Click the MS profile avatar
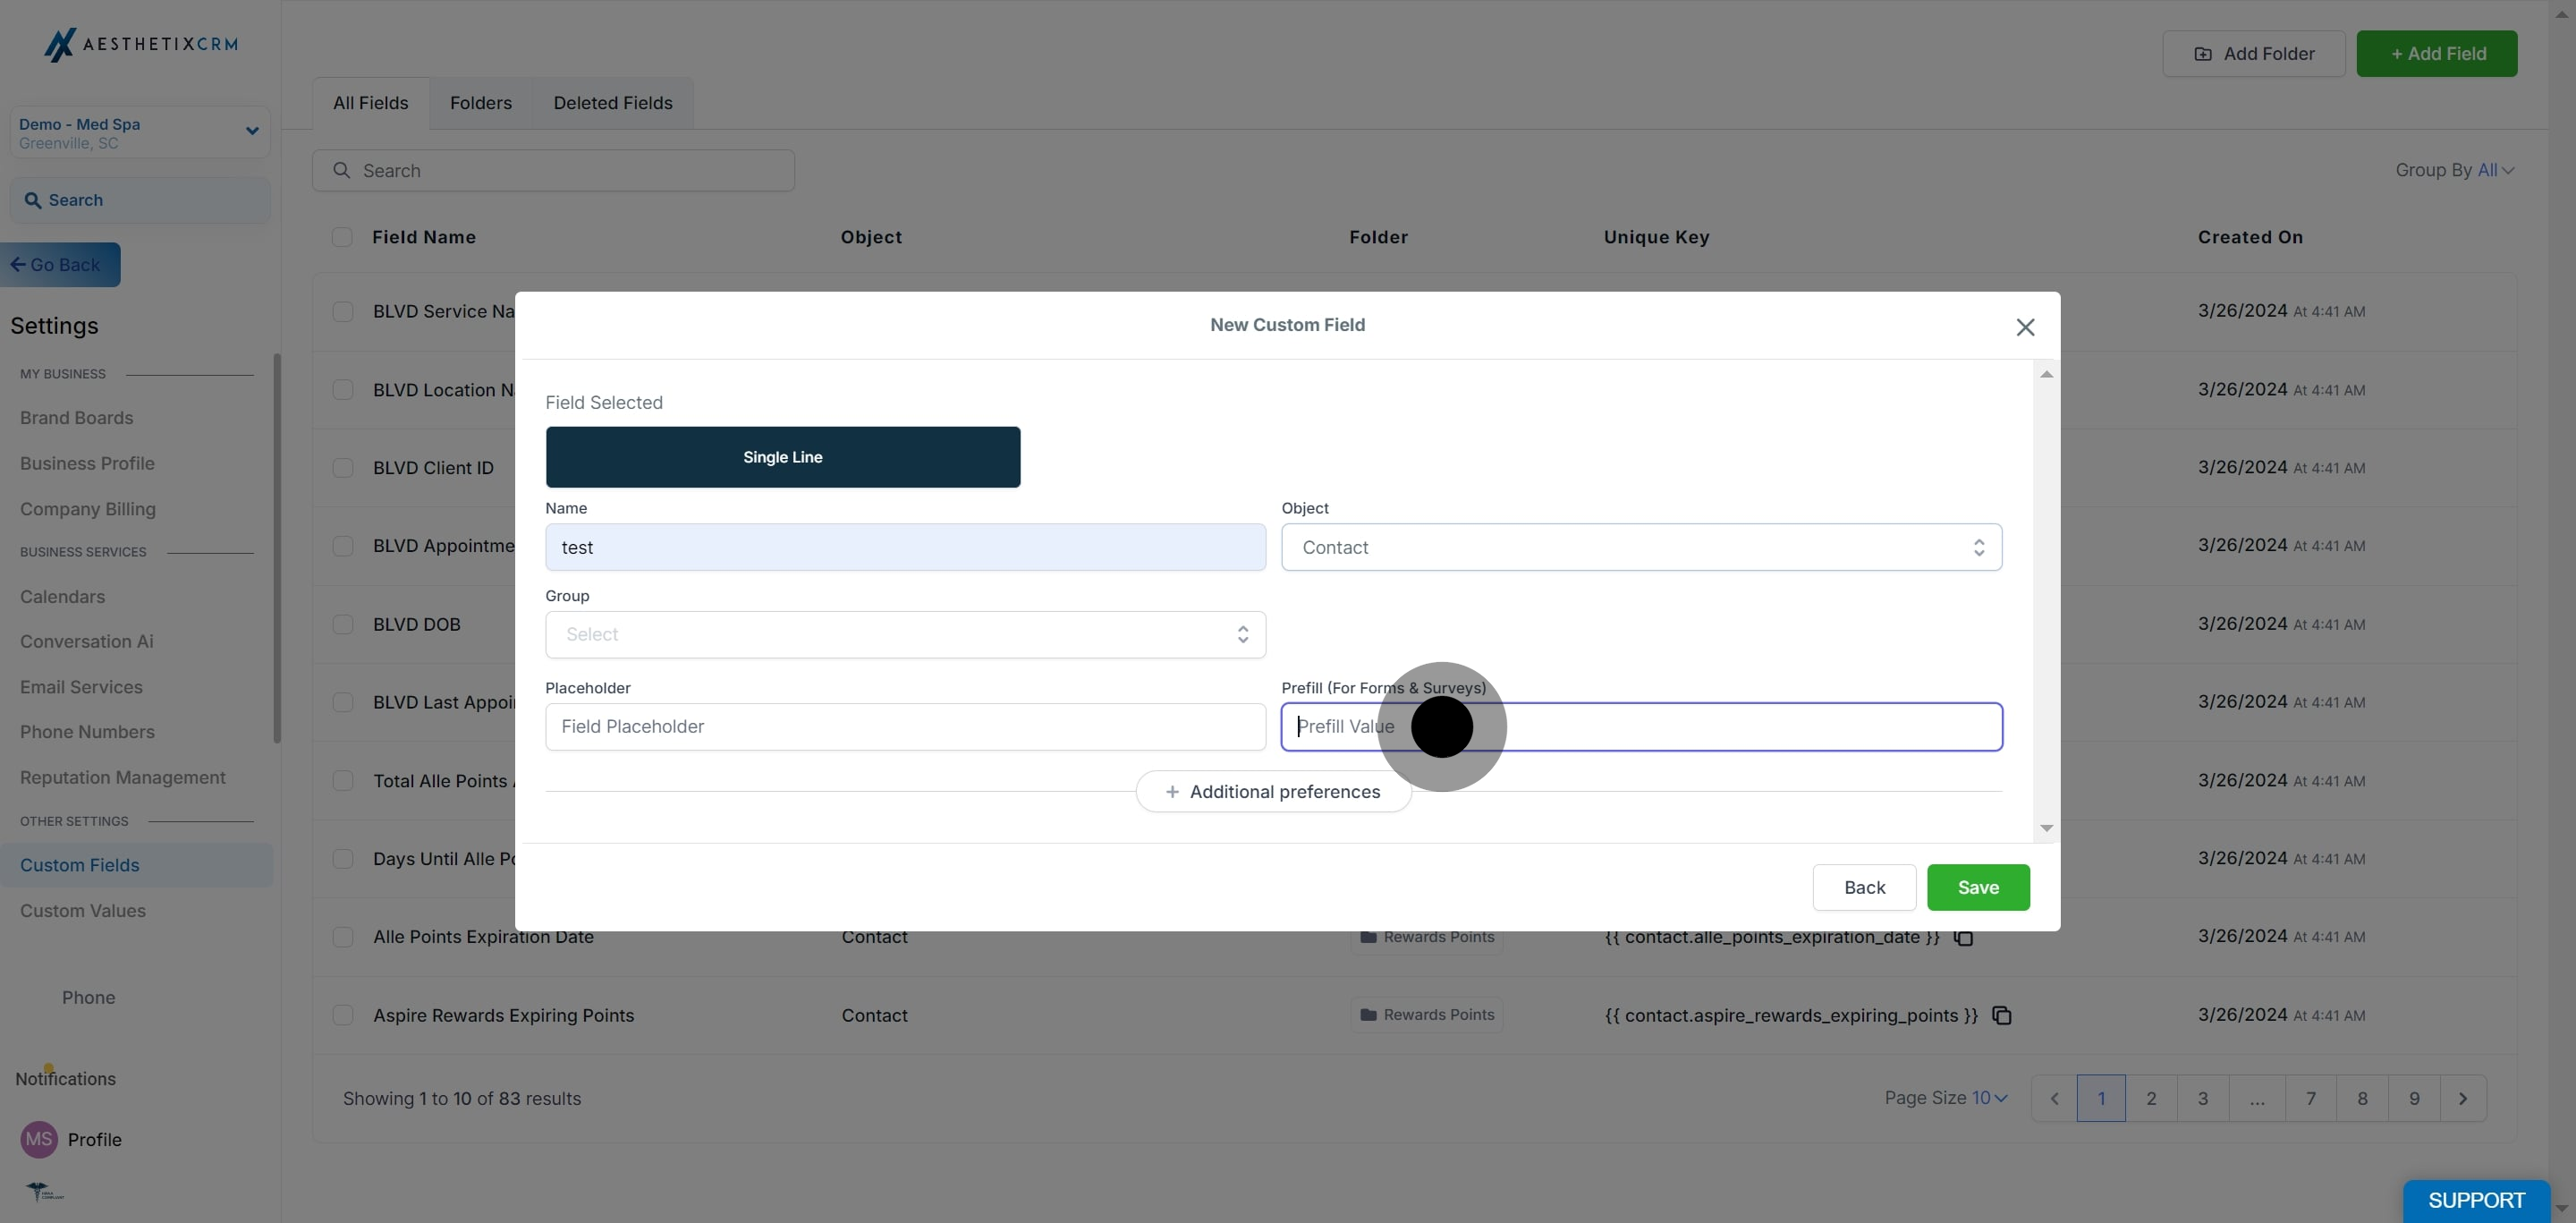This screenshot has height=1223, width=2576. coord(39,1139)
